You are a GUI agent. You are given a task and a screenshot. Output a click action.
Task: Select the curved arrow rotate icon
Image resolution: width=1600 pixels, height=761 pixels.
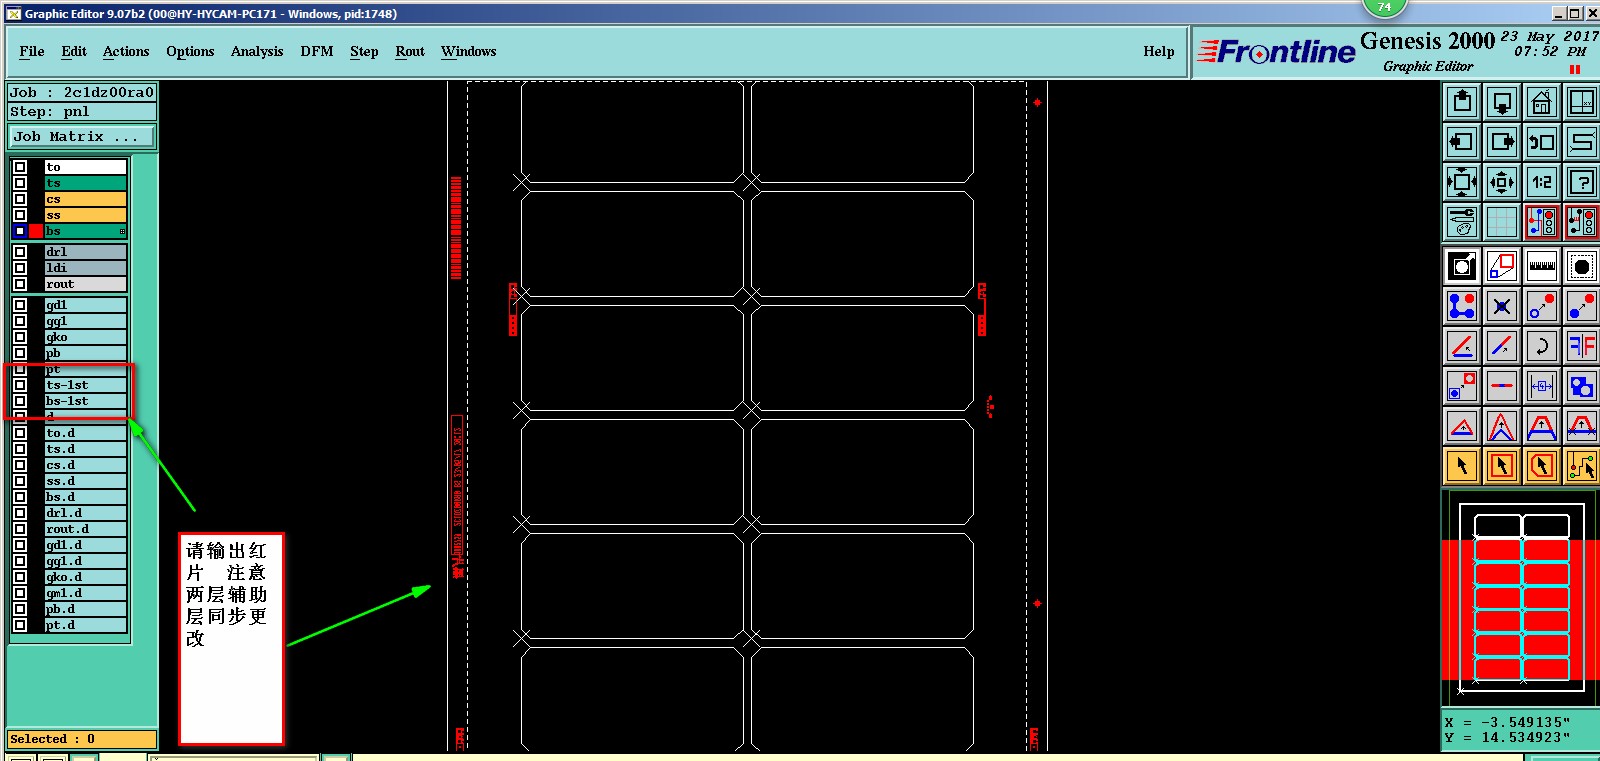point(1542,347)
